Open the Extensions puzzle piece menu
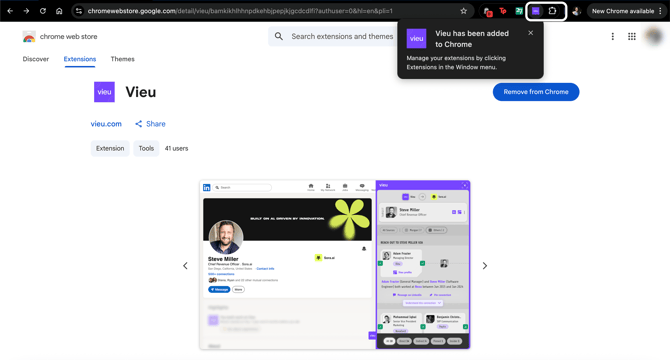This screenshot has height=360, width=670. pos(552,11)
